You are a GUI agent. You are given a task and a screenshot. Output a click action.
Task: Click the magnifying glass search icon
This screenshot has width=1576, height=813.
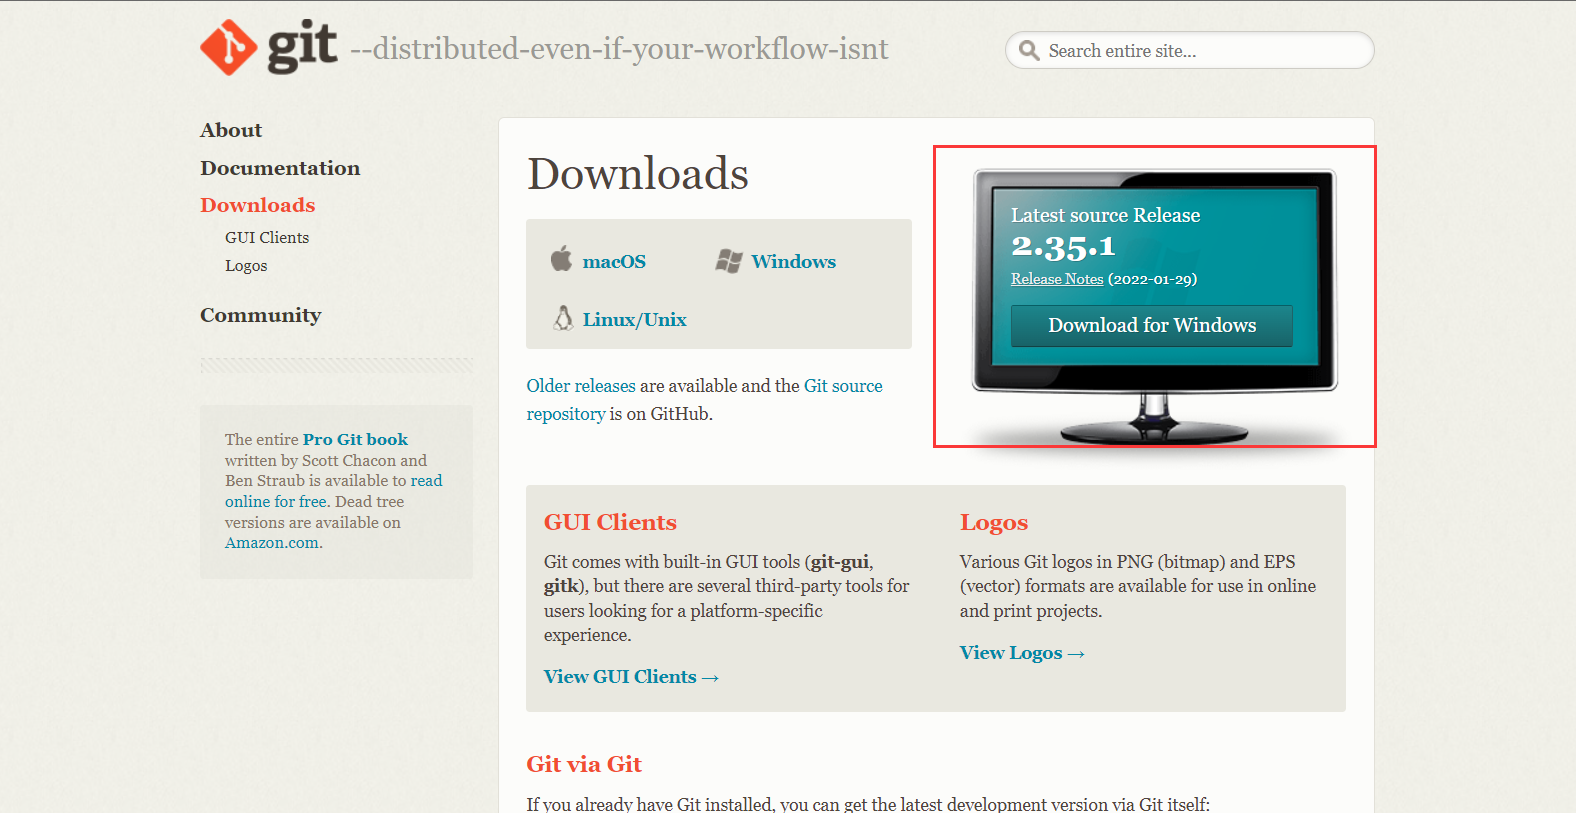pyautogui.click(x=1029, y=50)
